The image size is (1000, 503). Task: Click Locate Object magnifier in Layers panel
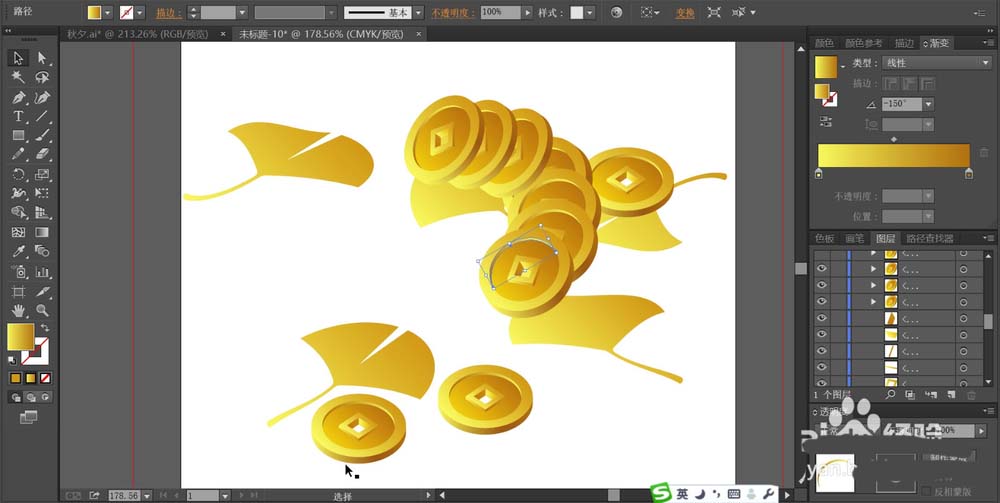[x=891, y=395]
